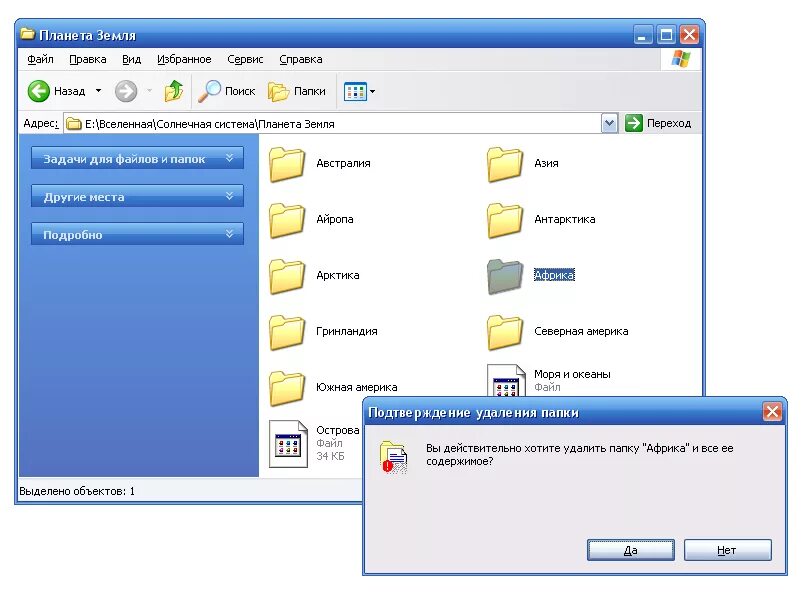
Task: Click the Гринландия folder name
Action: (346, 331)
